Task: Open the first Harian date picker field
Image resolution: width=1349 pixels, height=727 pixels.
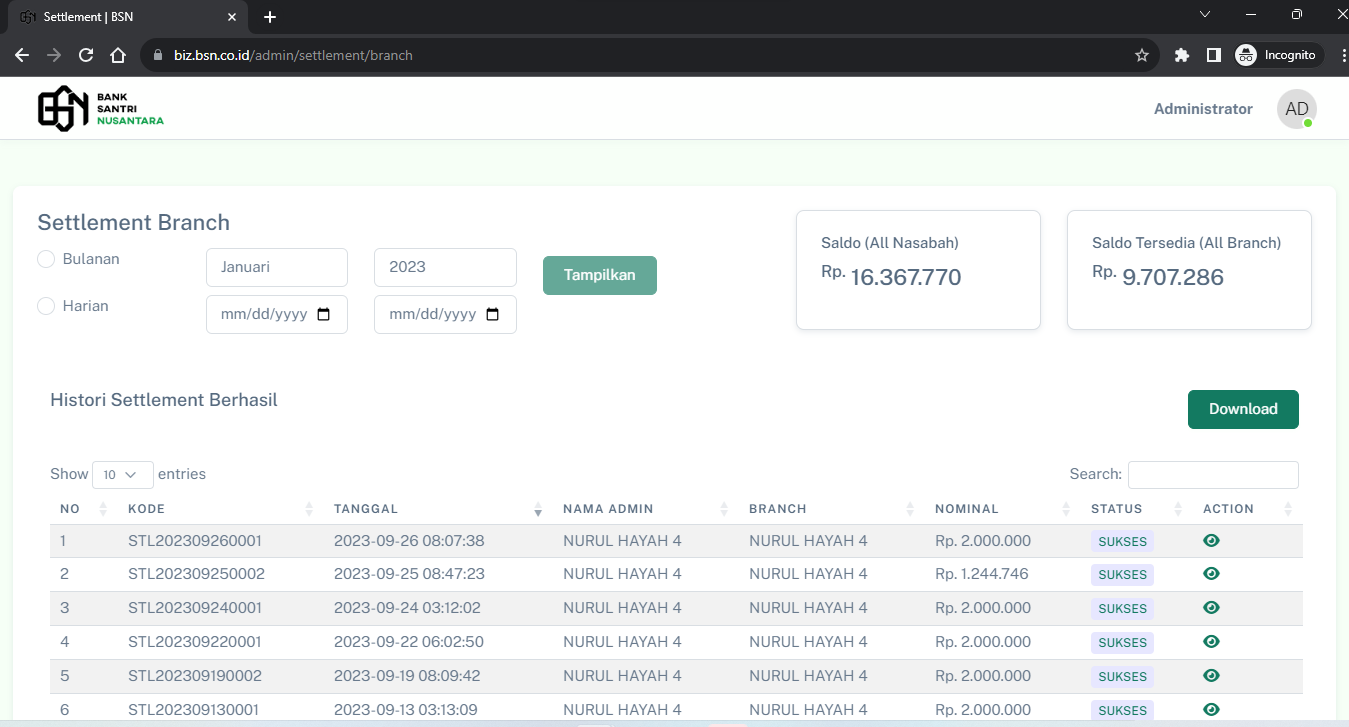Action: pos(277,314)
